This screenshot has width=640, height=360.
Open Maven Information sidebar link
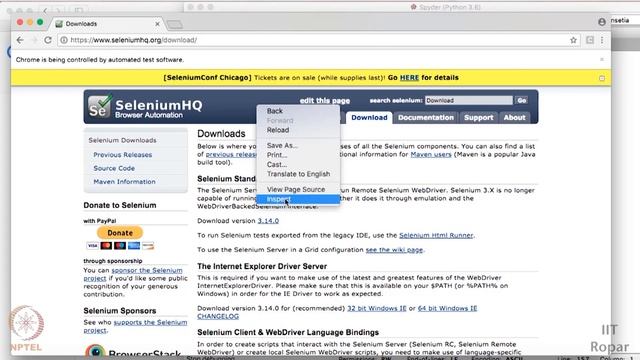pos(124,182)
